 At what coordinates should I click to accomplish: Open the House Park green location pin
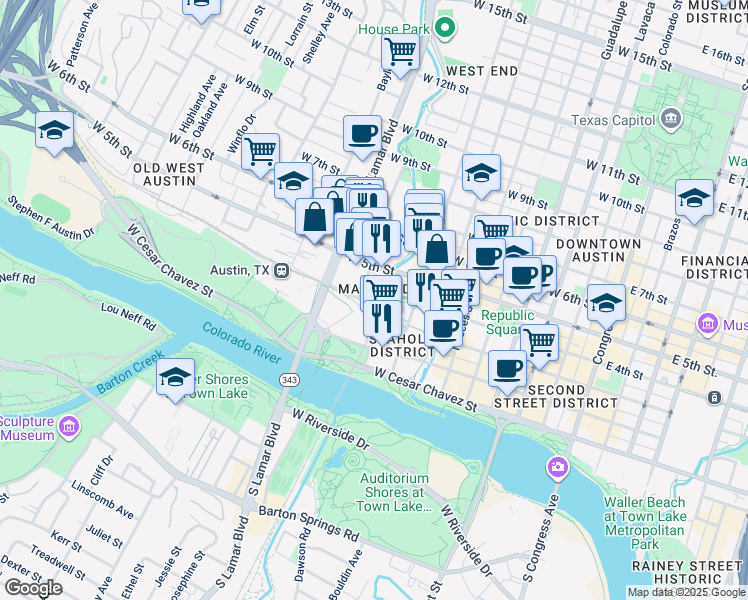pyautogui.click(x=445, y=28)
